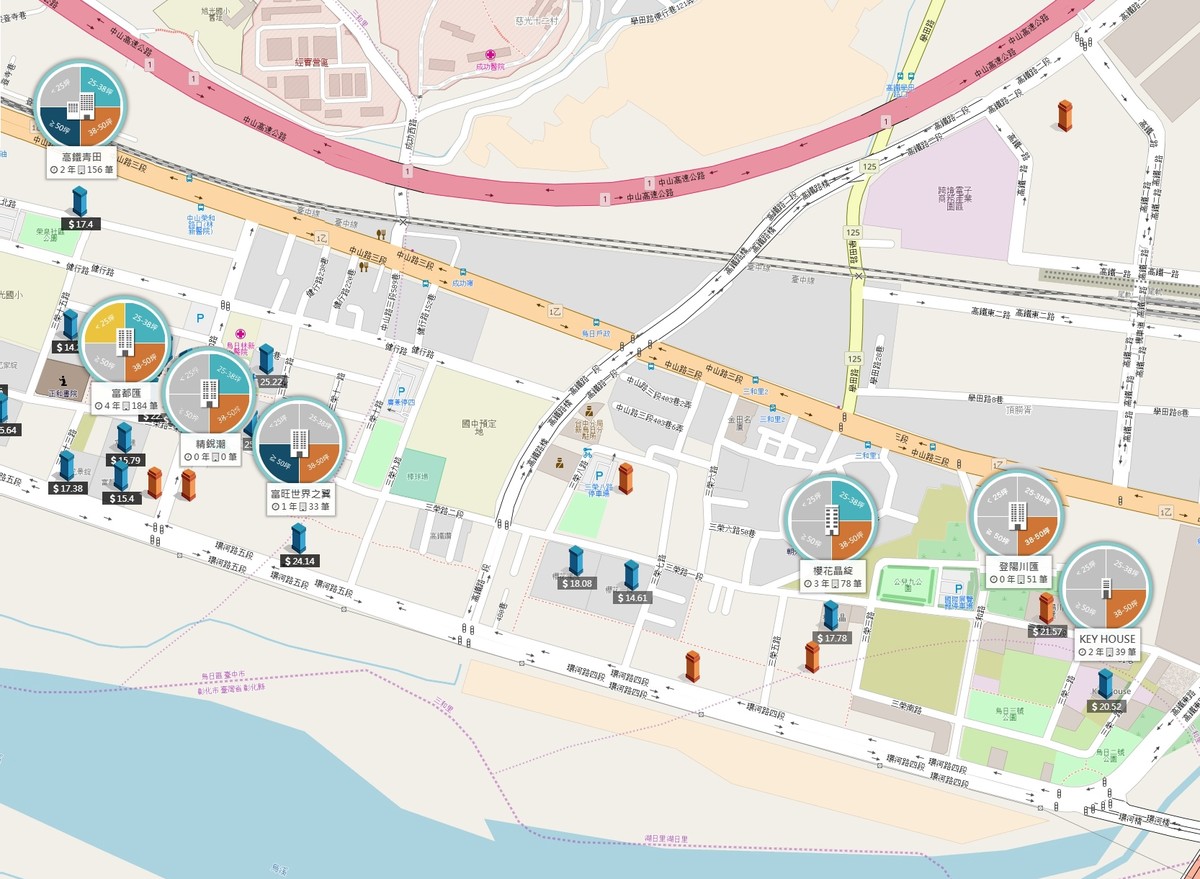
Task: Click the 精銳潮 gray pie marker
Action: pos(208,391)
